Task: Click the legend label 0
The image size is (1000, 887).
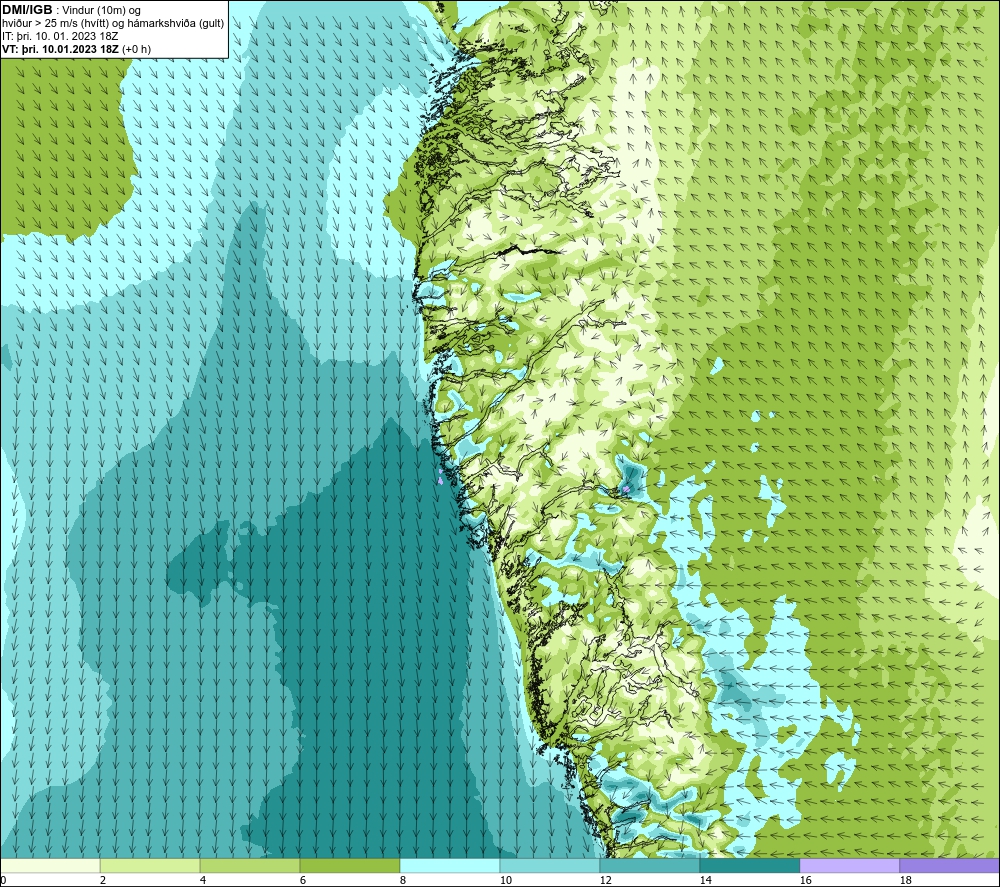Action: pos(4,880)
